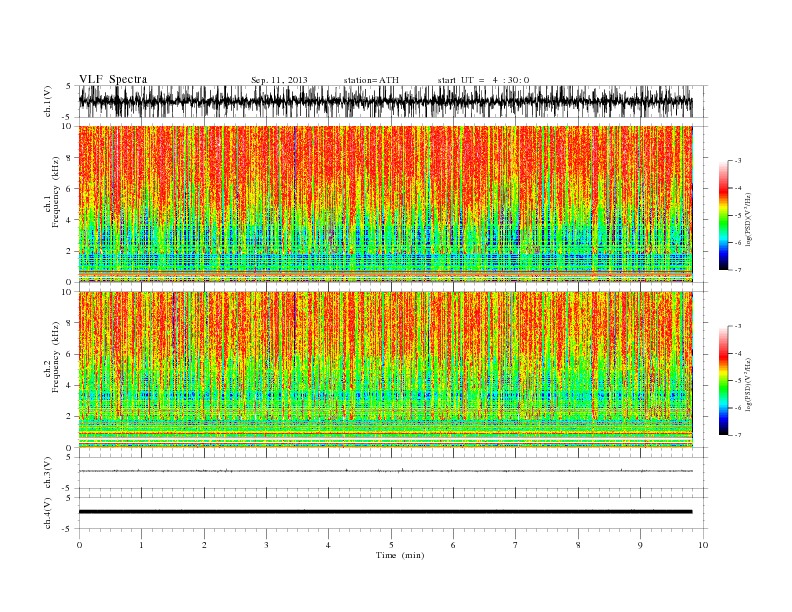This screenshot has width=792, height=612.
Task: Click the "6" kHz tick of ch.2 spectrogram
Action: tap(69, 354)
